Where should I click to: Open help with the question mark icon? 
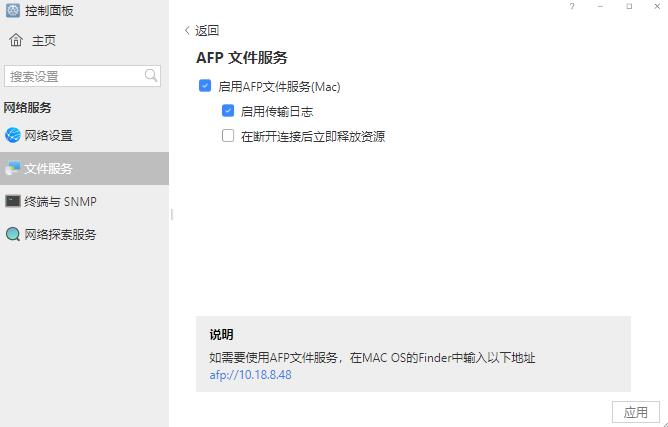572,7
